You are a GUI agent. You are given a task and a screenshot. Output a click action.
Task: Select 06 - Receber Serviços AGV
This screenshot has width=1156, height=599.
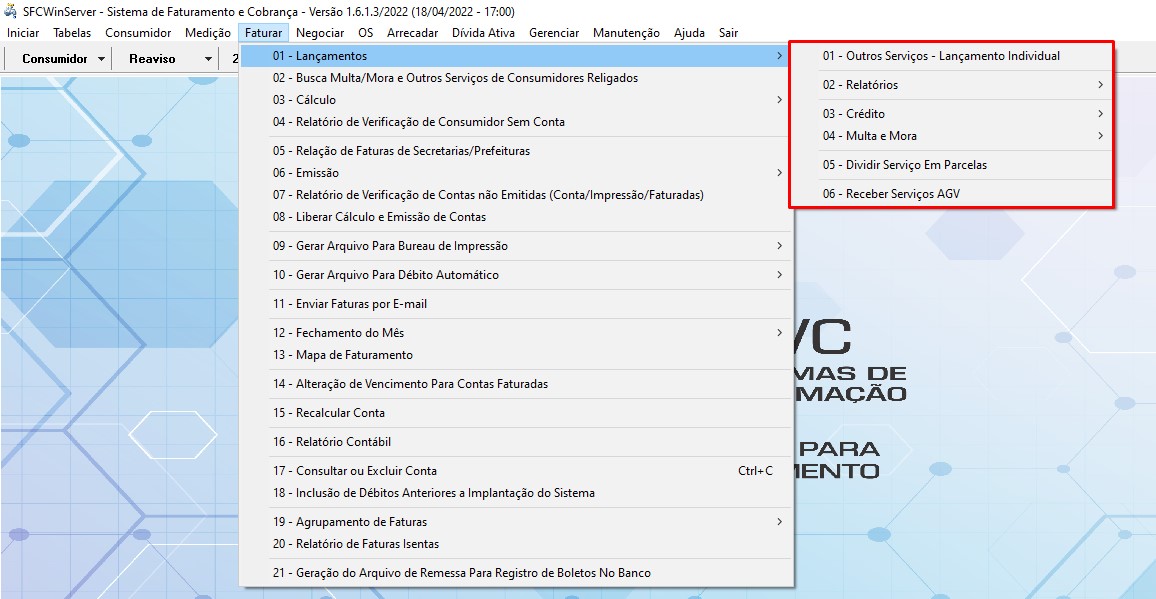pyautogui.click(x=891, y=194)
